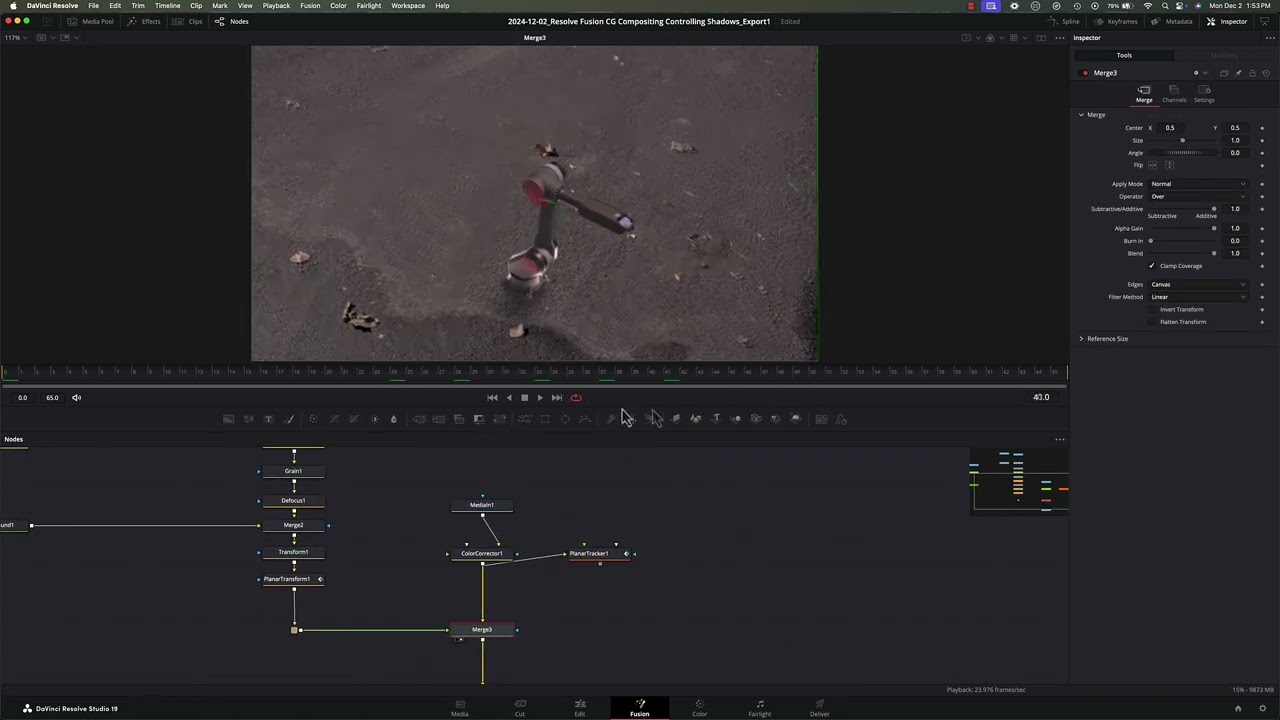
Task: Add a Merge node from toolbar
Action: (419, 419)
